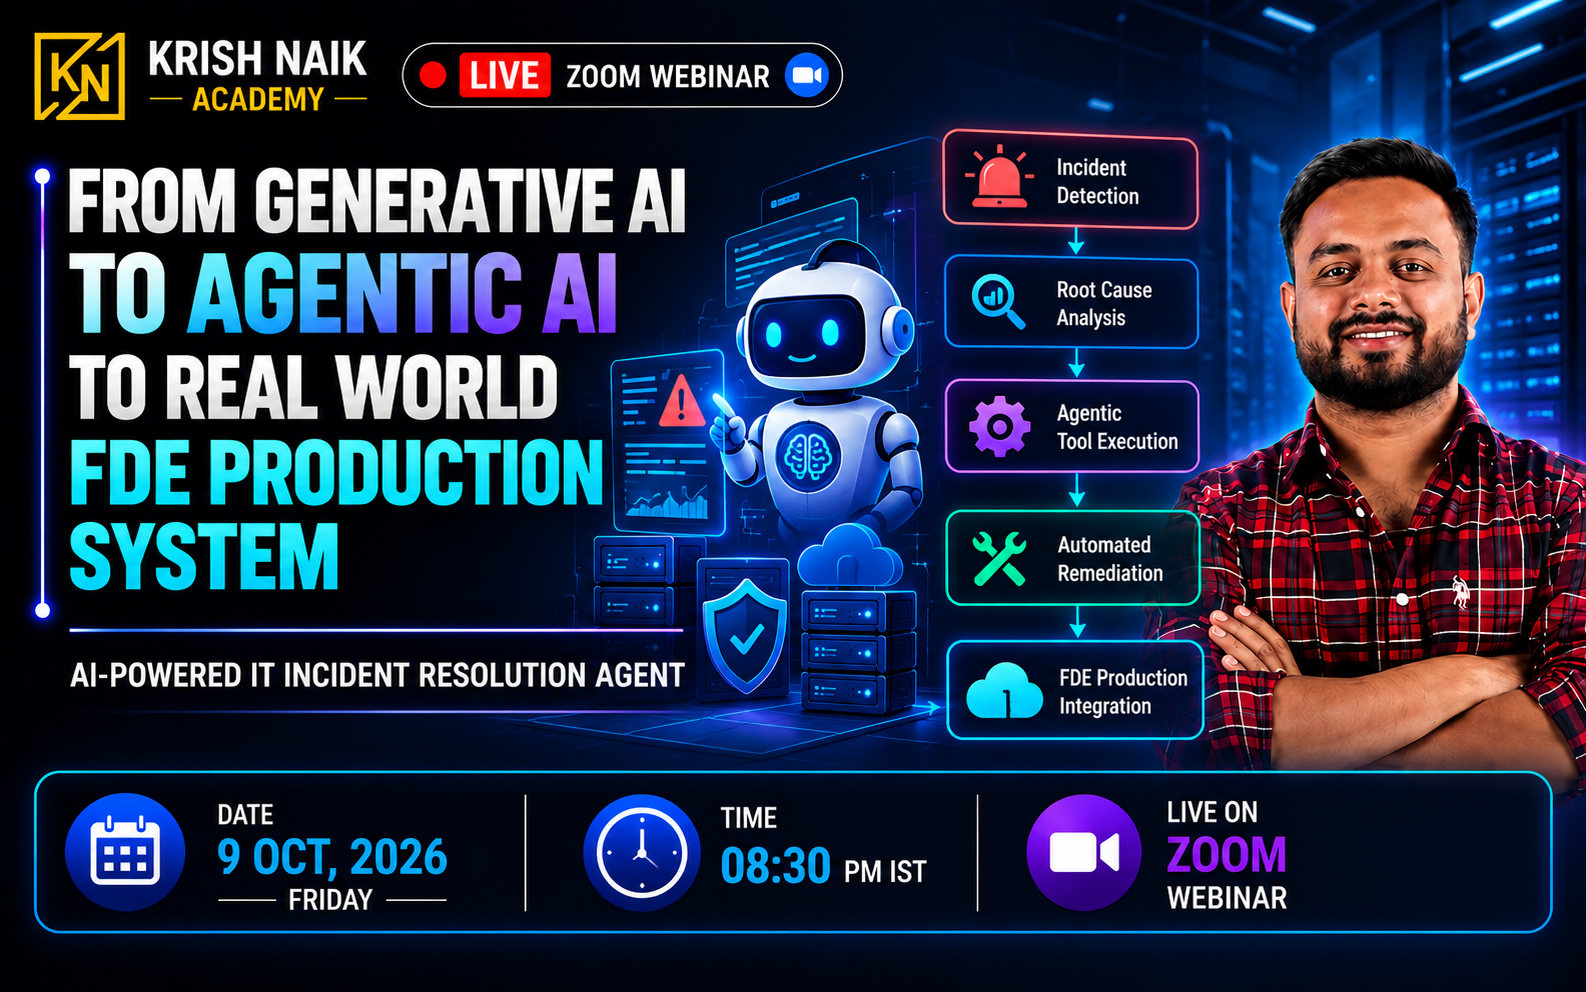The height and width of the screenshot is (992, 1586).
Task: Click the KN logo emblem
Action: click(80, 76)
